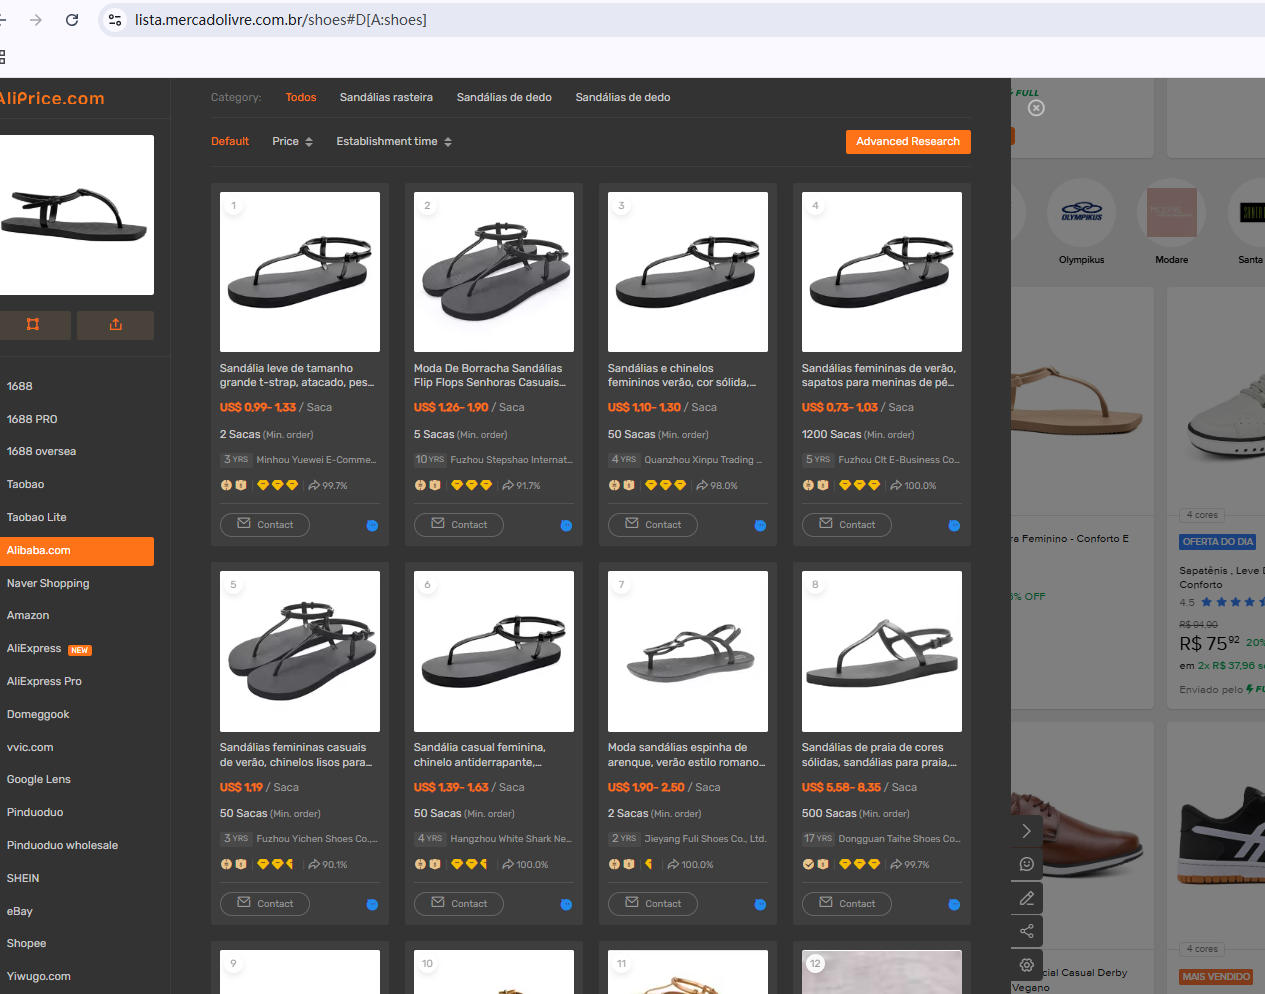
Task: Click the 'US$ 5,58- 8,35' price text
Action: click(841, 787)
